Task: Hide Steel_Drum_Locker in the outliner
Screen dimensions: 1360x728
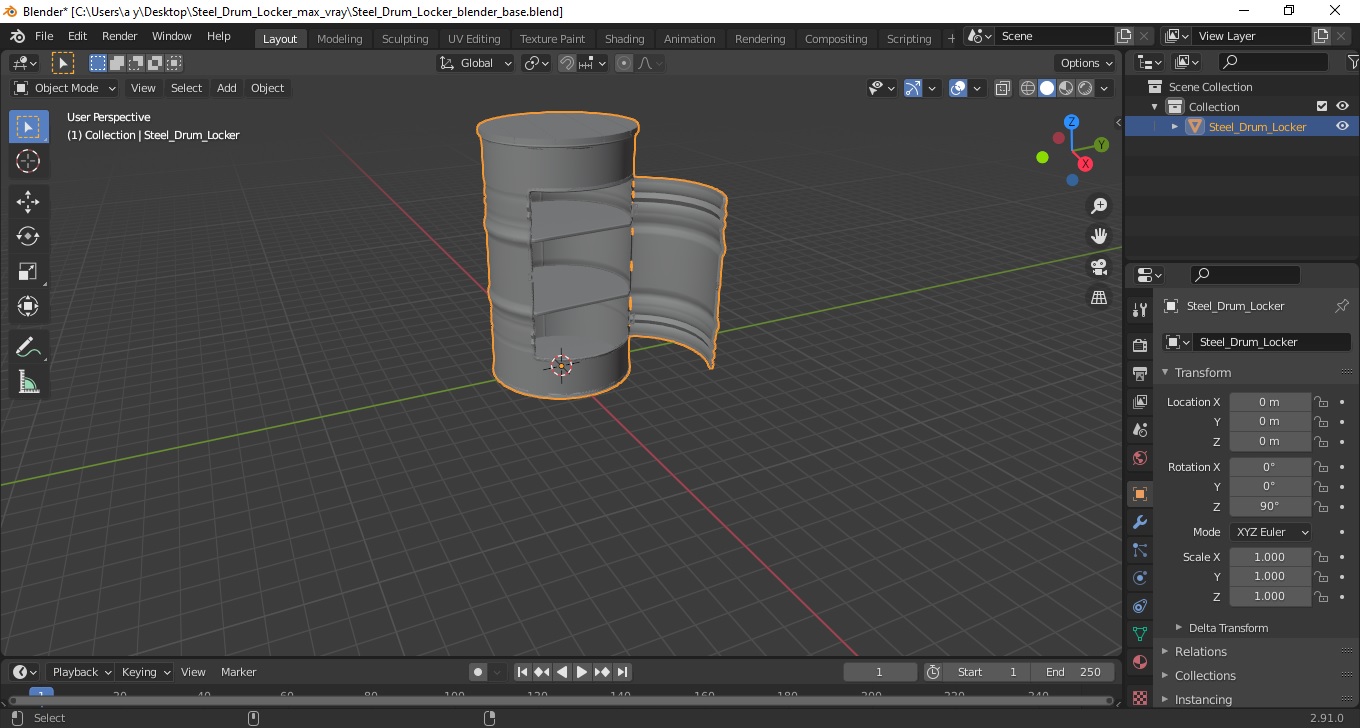Action: tap(1342, 126)
